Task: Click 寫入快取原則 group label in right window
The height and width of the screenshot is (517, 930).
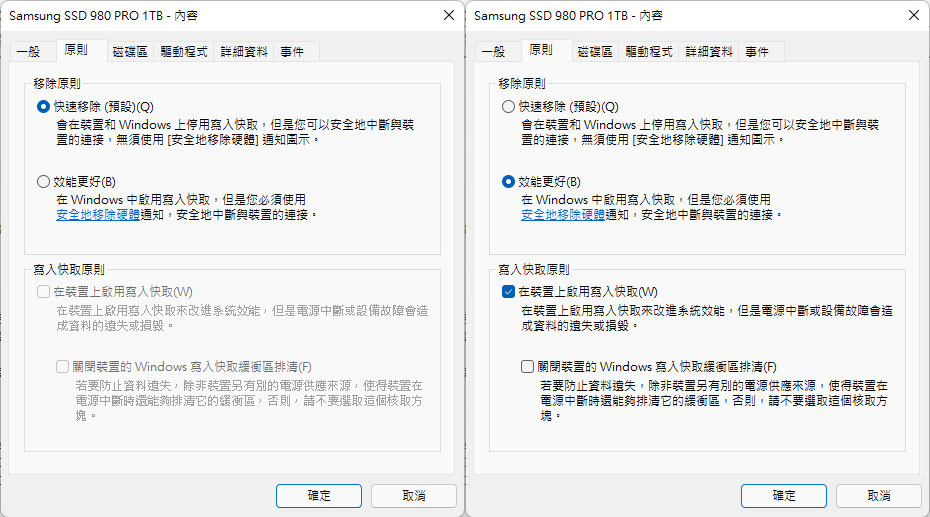Action: coord(534,270)
